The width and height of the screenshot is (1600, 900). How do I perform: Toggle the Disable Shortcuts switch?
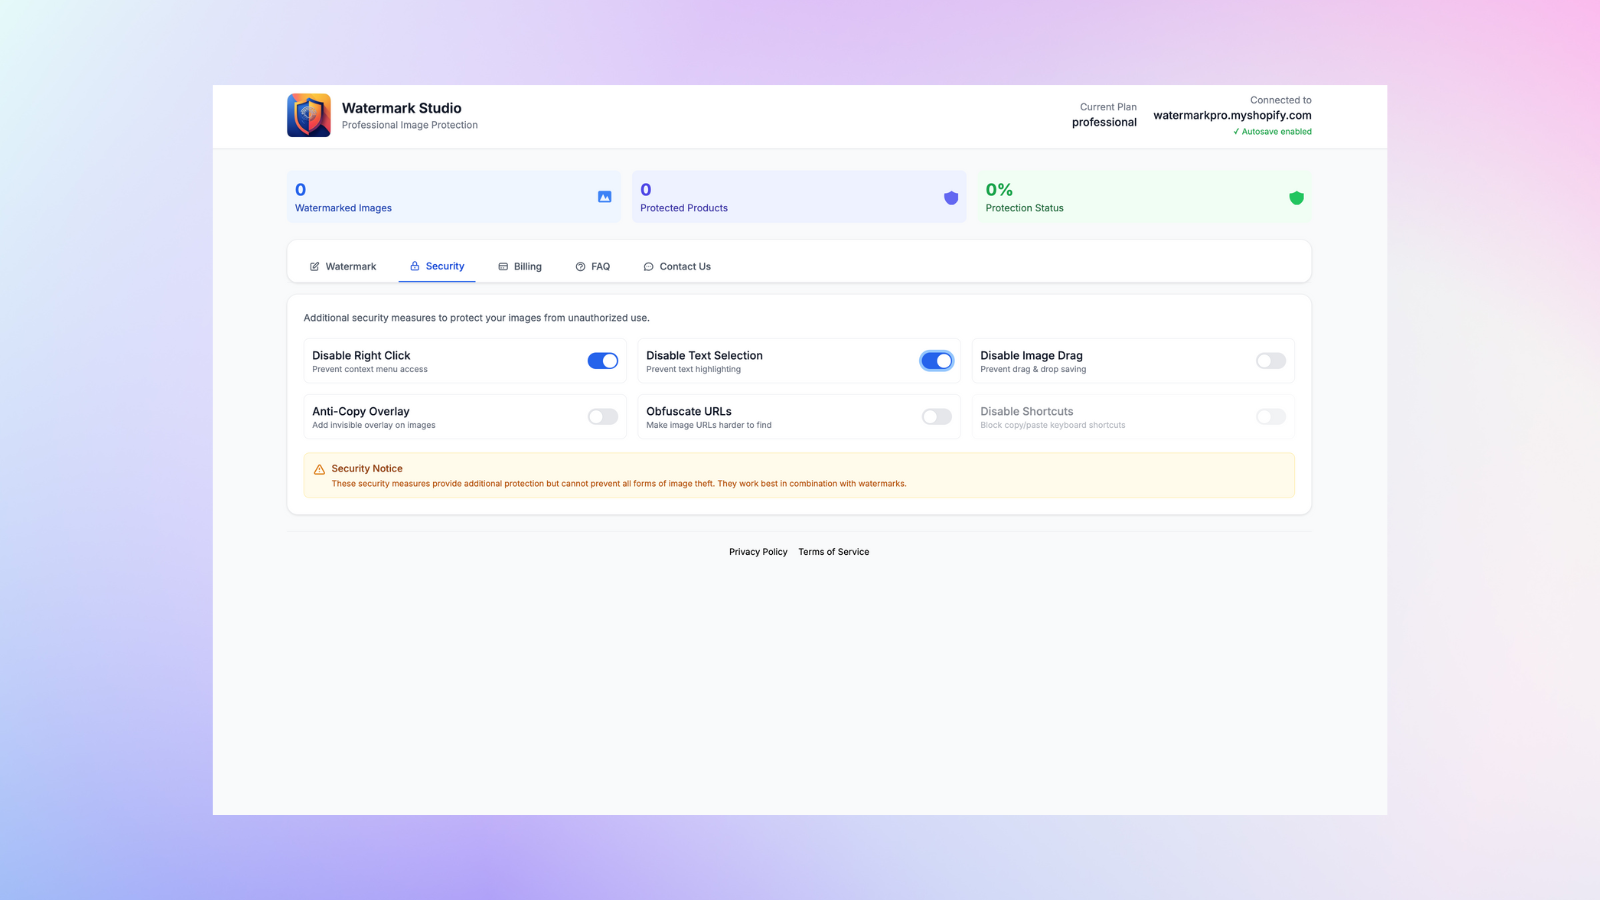[1270, 417]
